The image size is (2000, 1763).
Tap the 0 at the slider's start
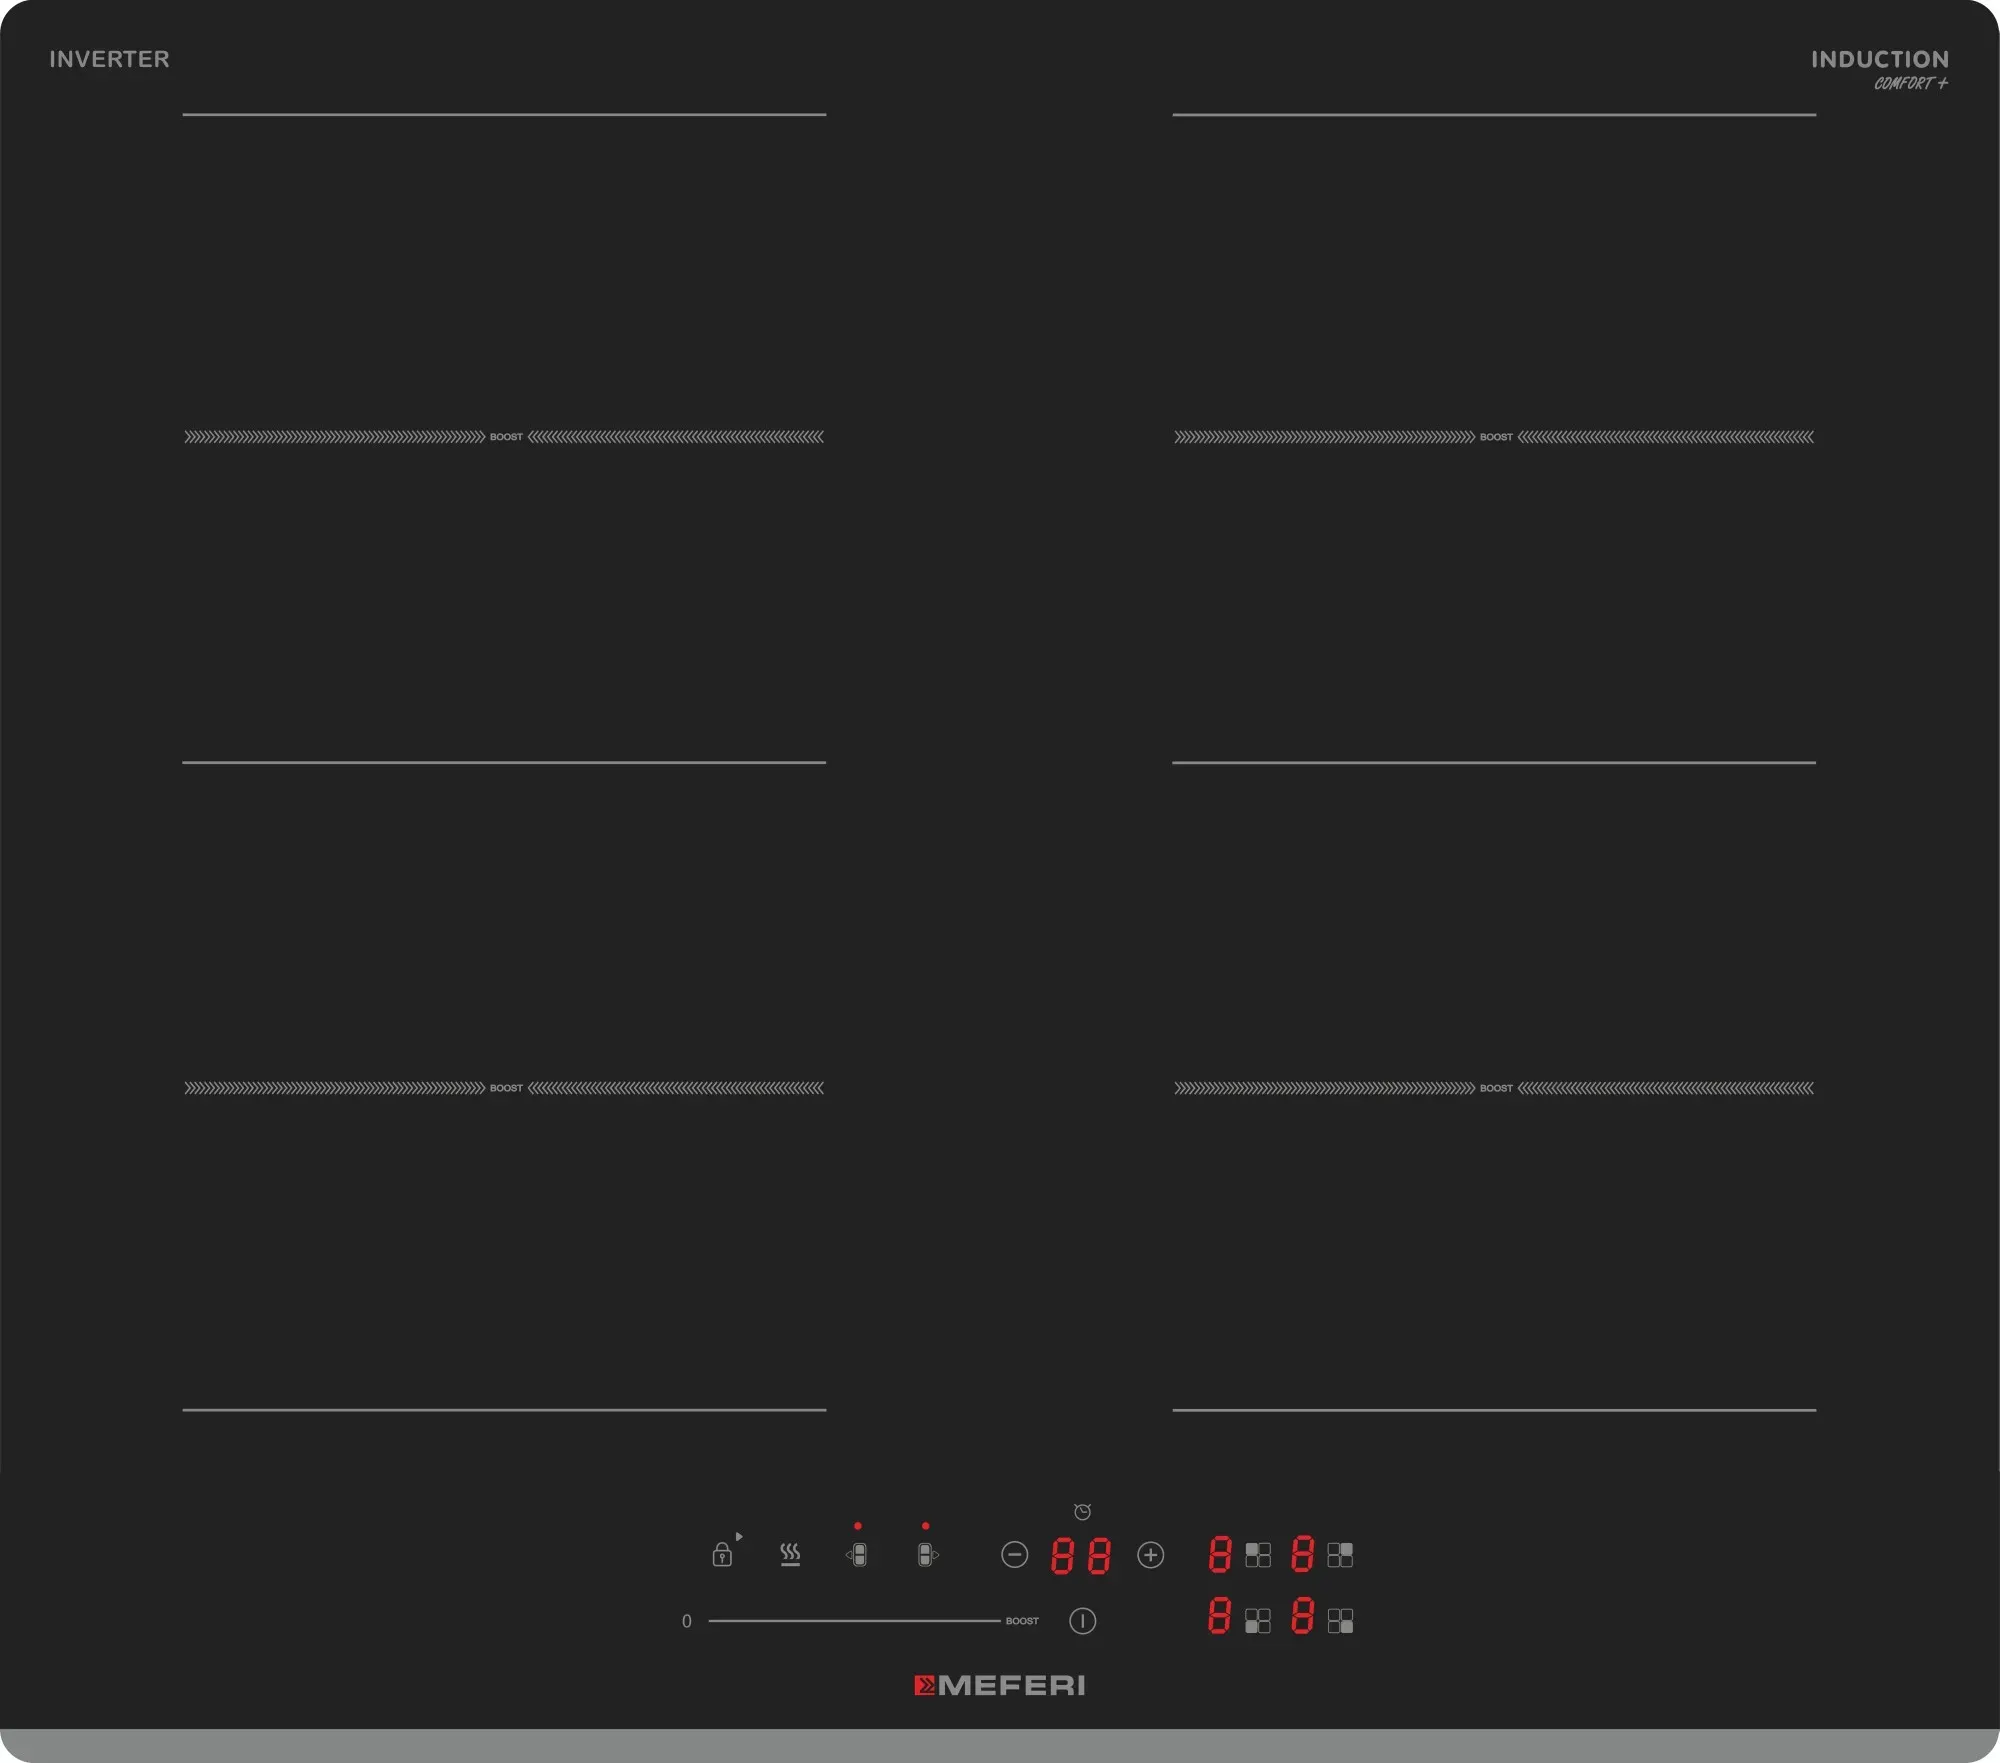click(686, 1620)
